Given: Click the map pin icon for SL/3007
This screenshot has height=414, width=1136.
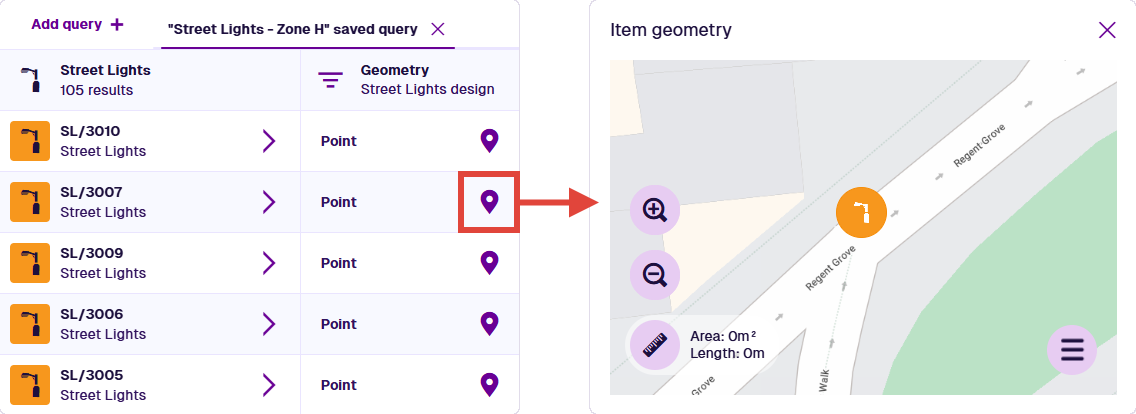Looking at the screenshot, I should click(x=489, y=203).
